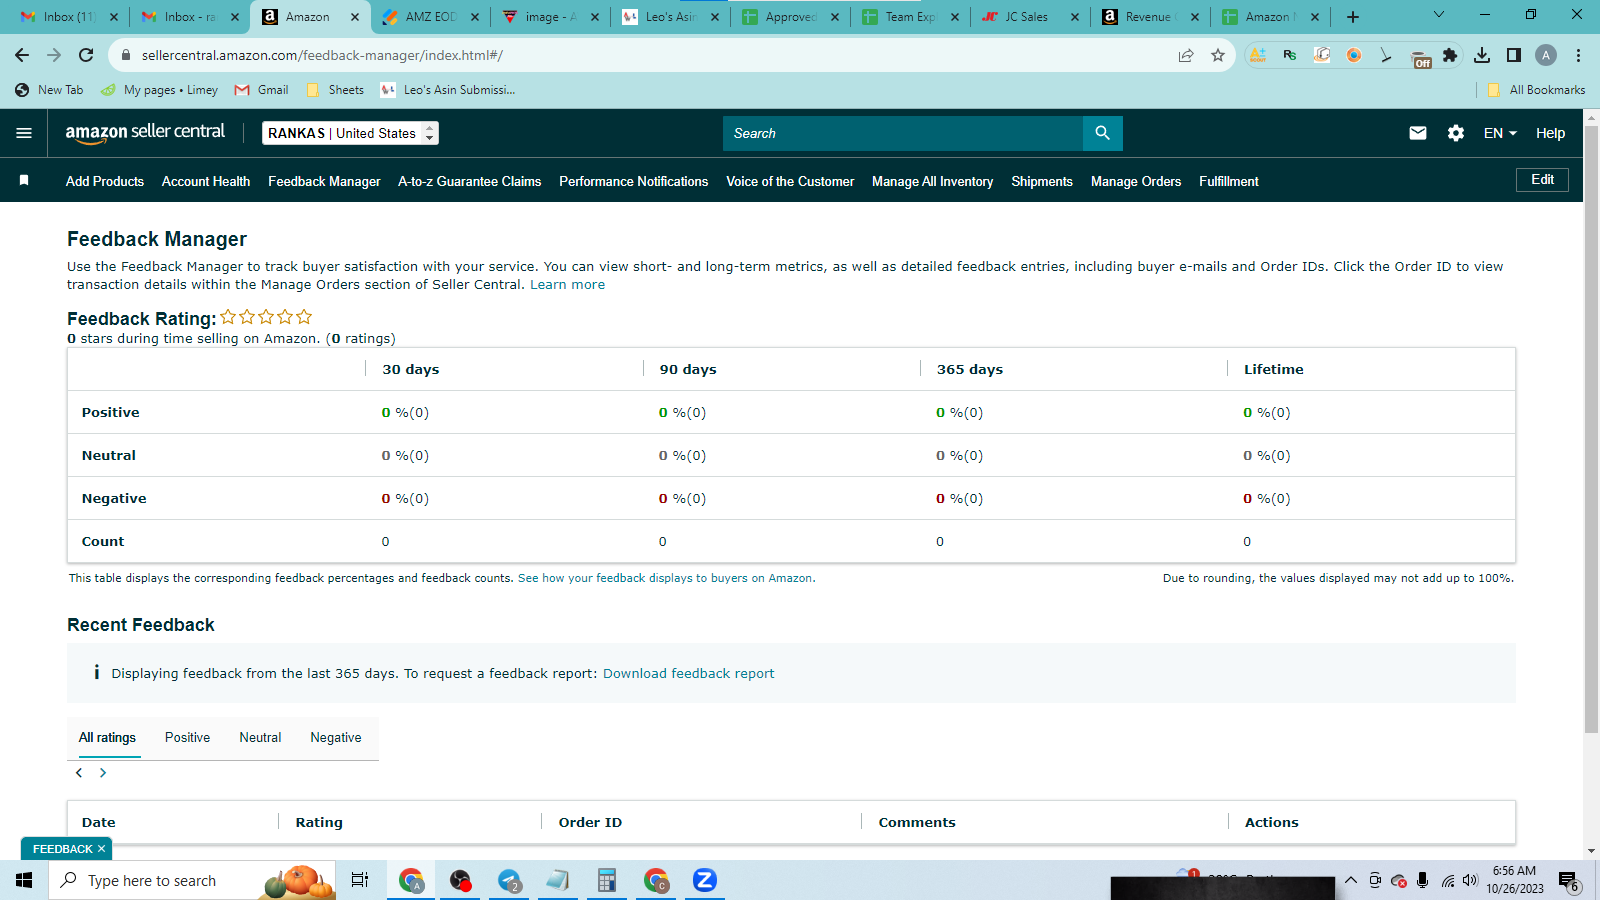The image size is (1600, 900).
Task: Open the Chrome three-dot menu
Action: pyautogui.click(x=1578, y=55)
